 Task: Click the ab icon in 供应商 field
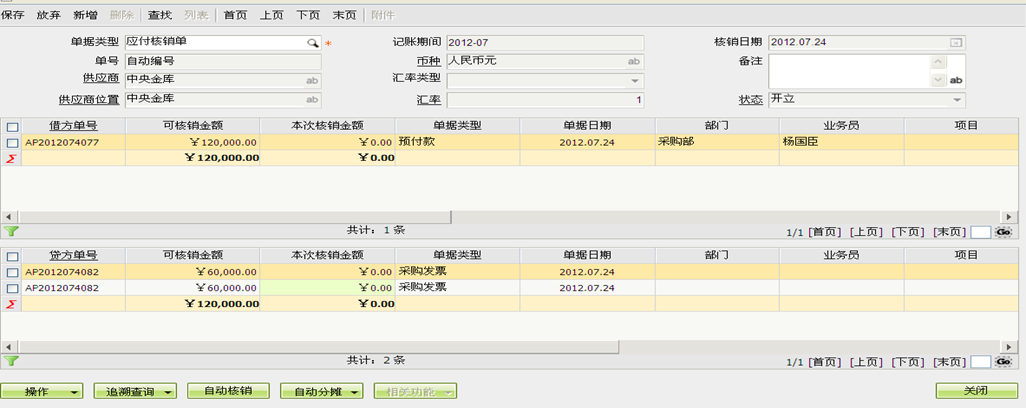[x=312, y=81]
